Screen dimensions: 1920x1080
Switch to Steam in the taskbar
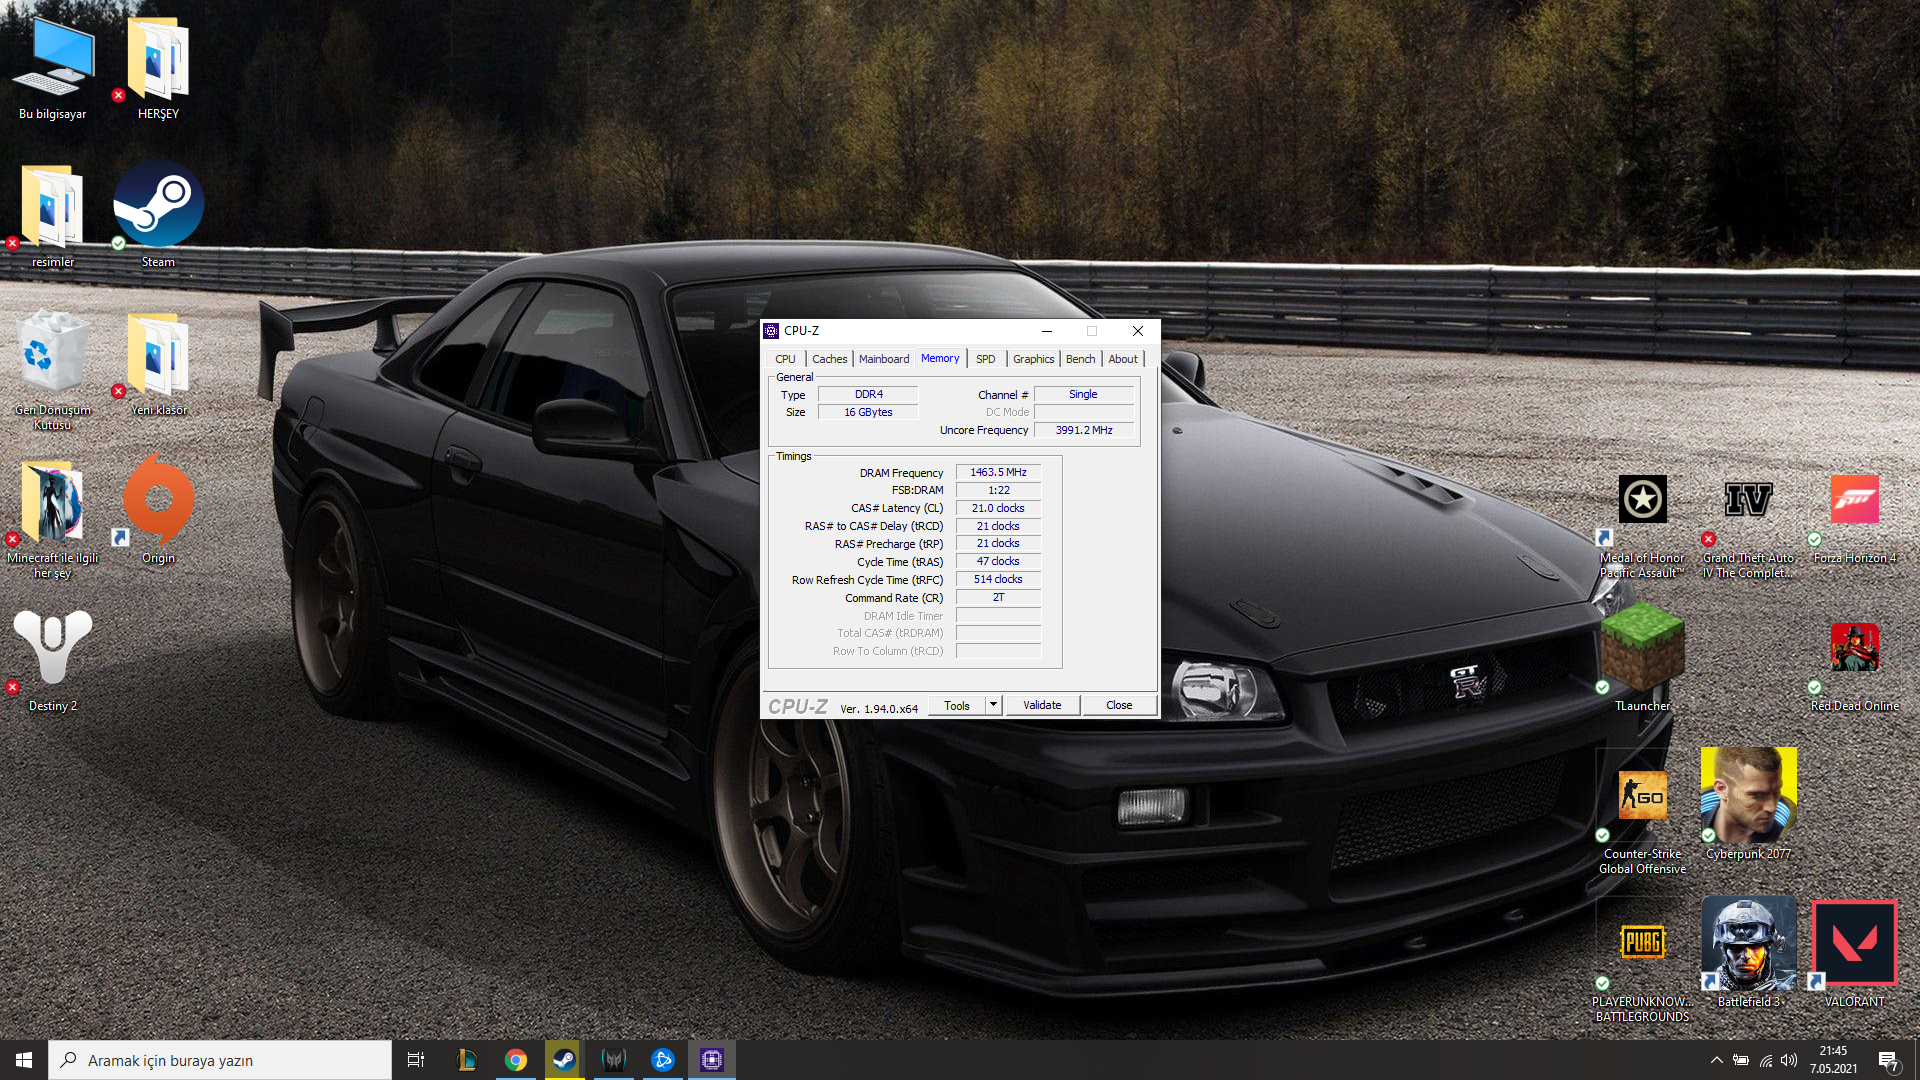click(x=564, y=1060)
